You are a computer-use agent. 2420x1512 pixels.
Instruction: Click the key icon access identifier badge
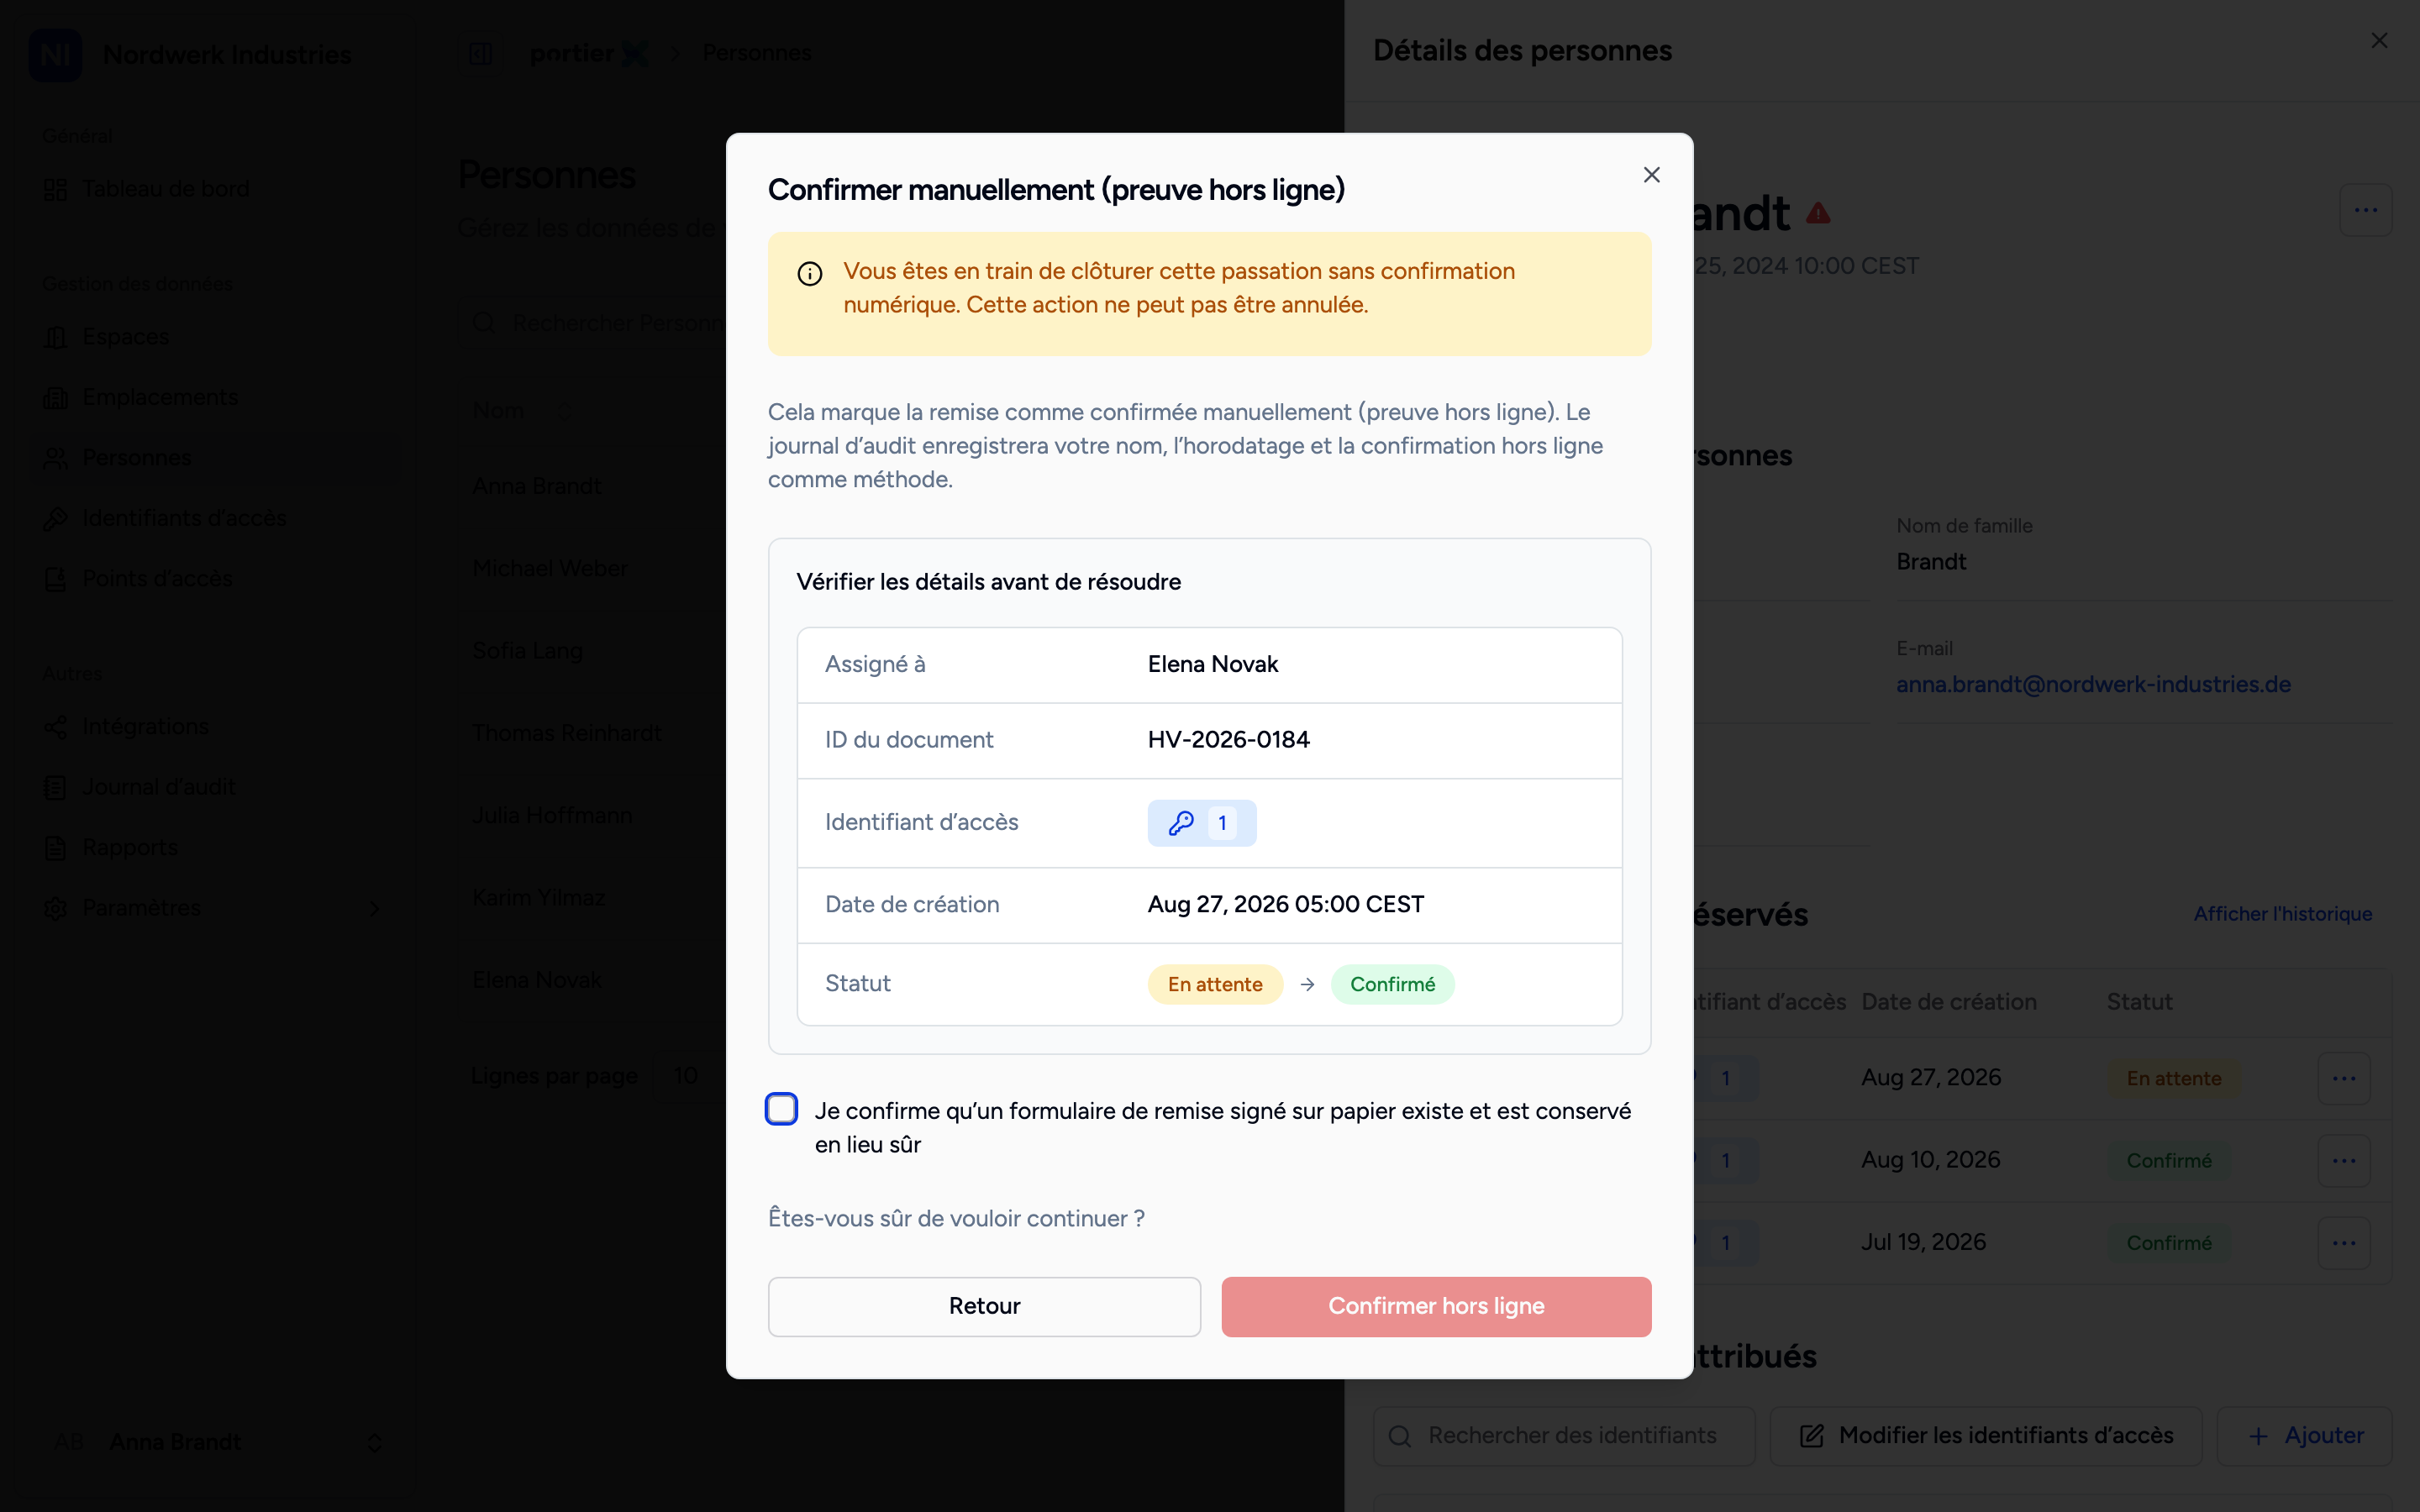(1201, 823)
